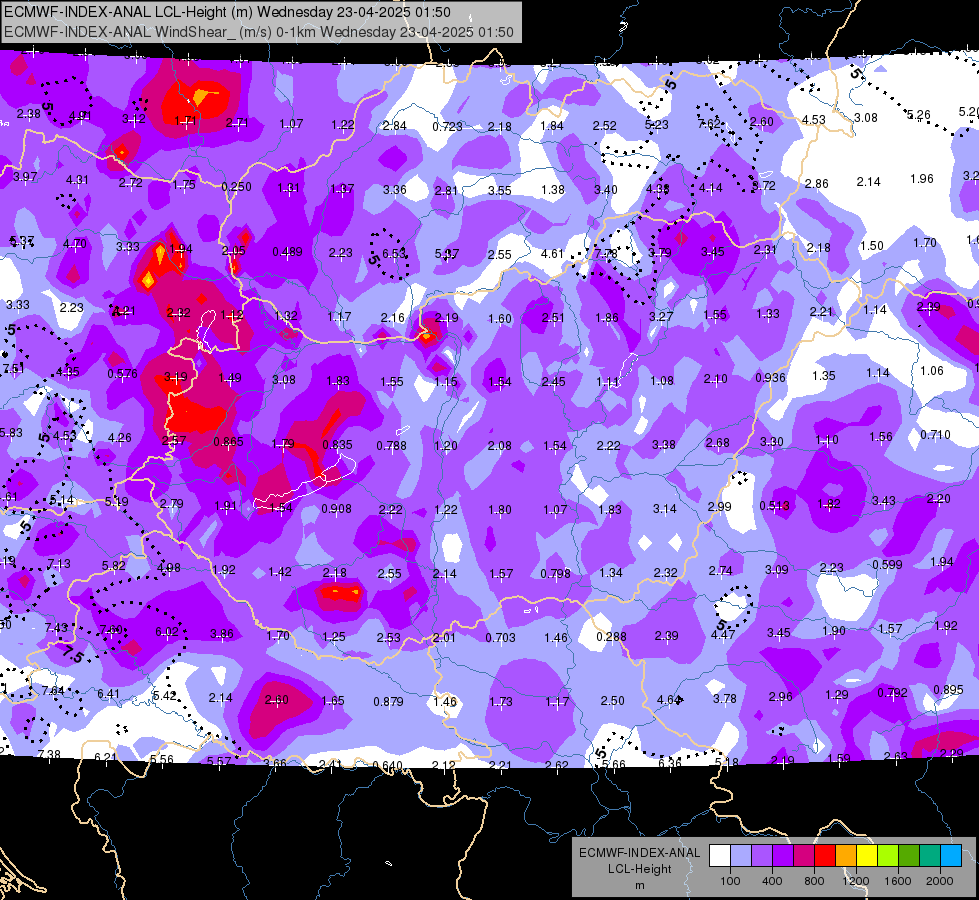Click the wind shear value 0.792

pyautogui.click(x=892, y=693)
